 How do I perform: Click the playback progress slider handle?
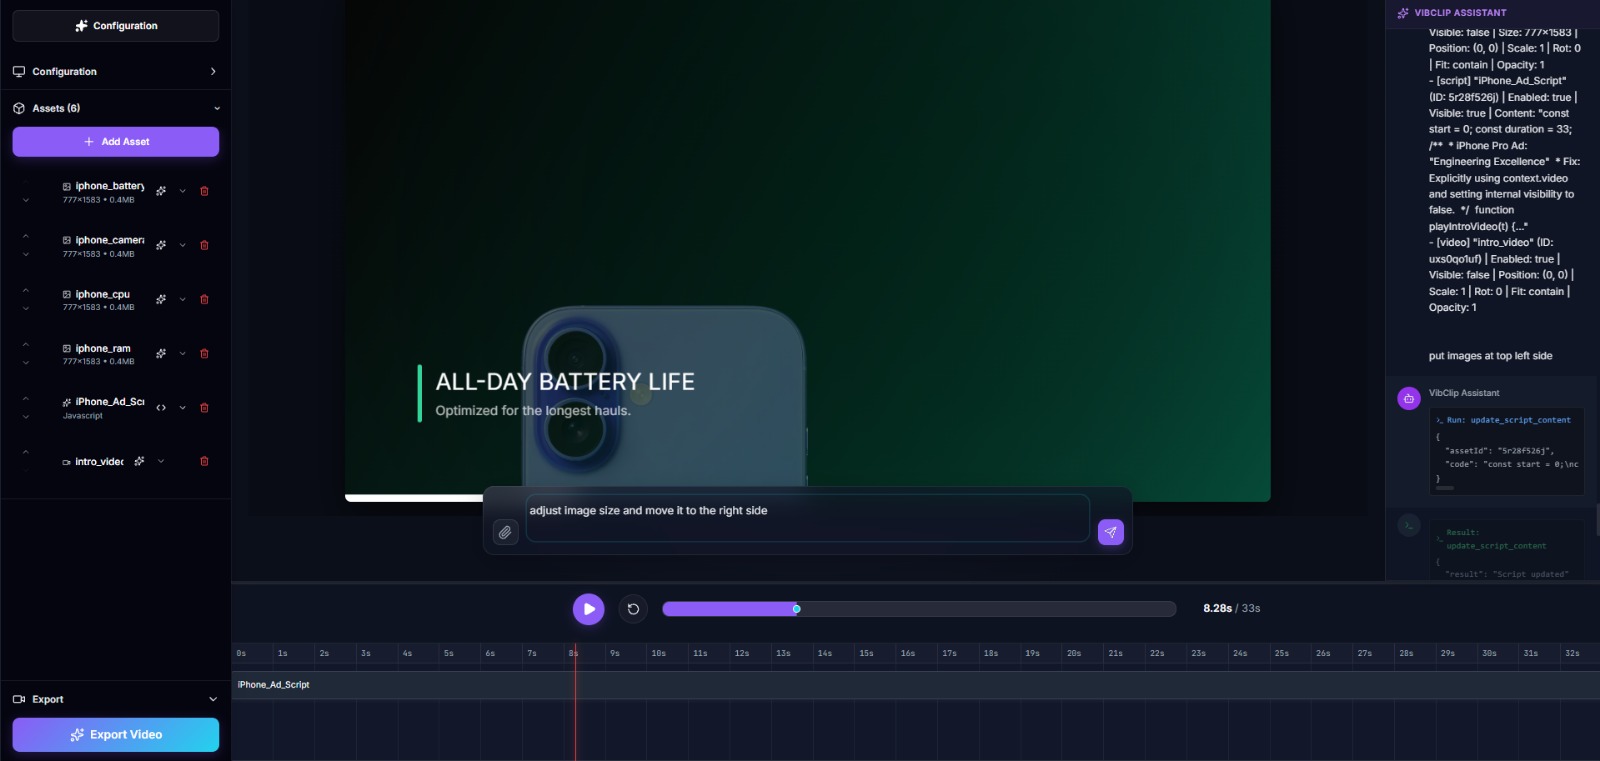(x=796, y=609)
